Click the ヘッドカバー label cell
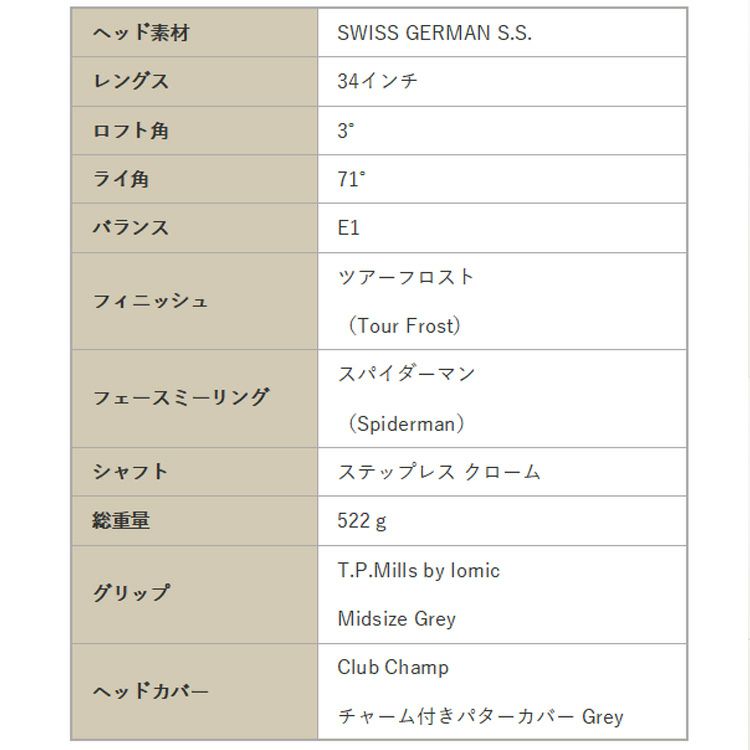Image resolution: width=750 pixels, height=750 pixels. [151, 692]
